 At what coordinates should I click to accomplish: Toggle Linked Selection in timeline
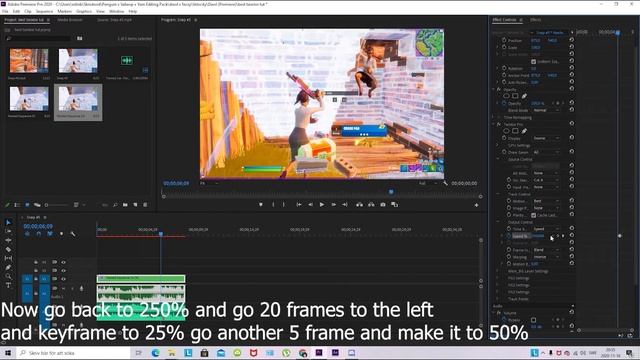(x=50, y=234)
